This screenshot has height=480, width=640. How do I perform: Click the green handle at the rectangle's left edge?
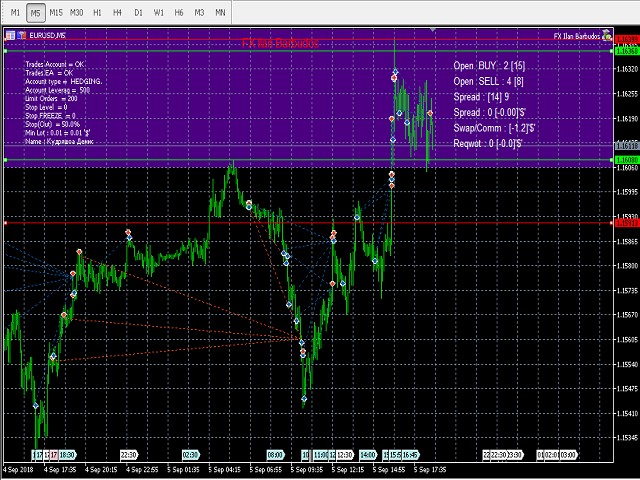pyautogui.click(x=5, y=160)
